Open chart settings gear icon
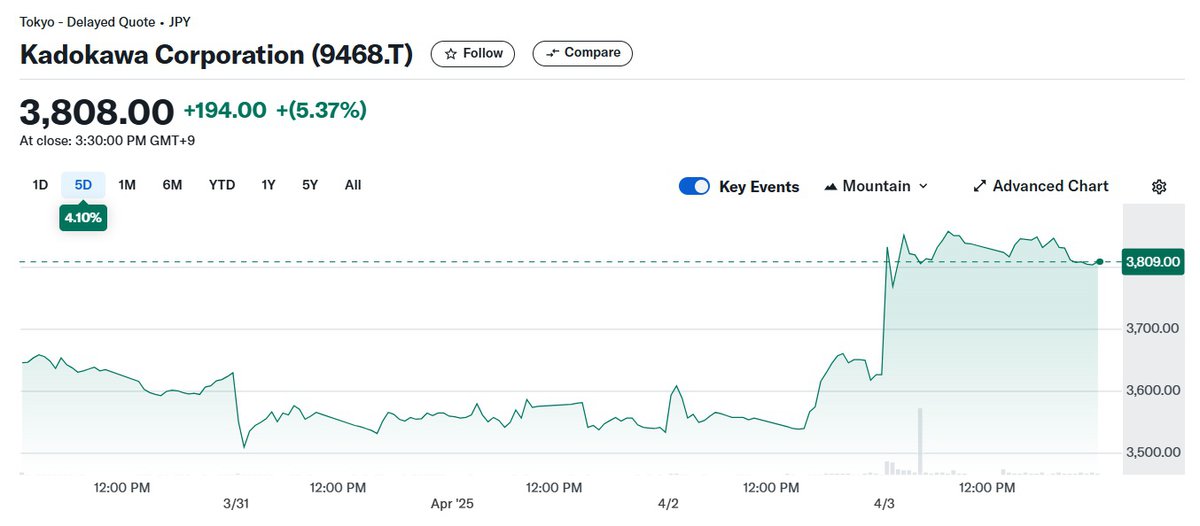The height and width of the screenshot is (526, 1200). 1159,186
